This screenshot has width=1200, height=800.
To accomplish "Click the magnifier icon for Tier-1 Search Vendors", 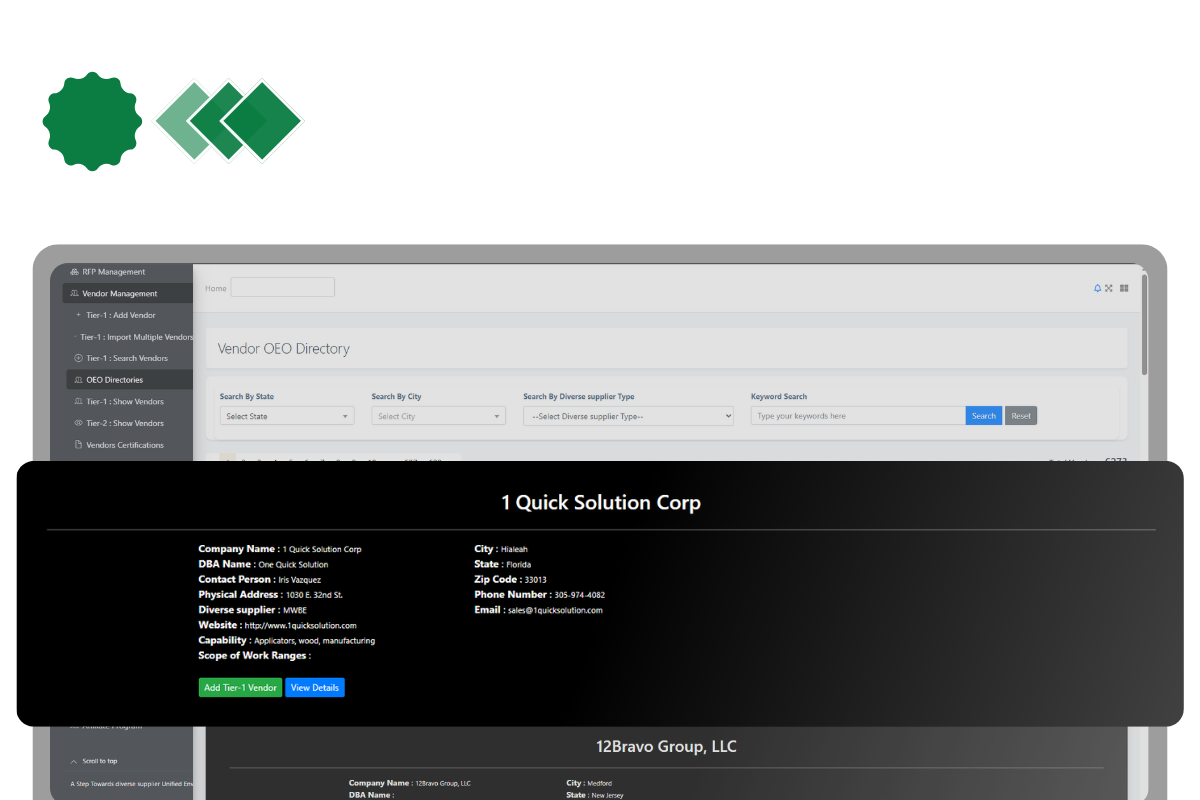I will (77, 357).
